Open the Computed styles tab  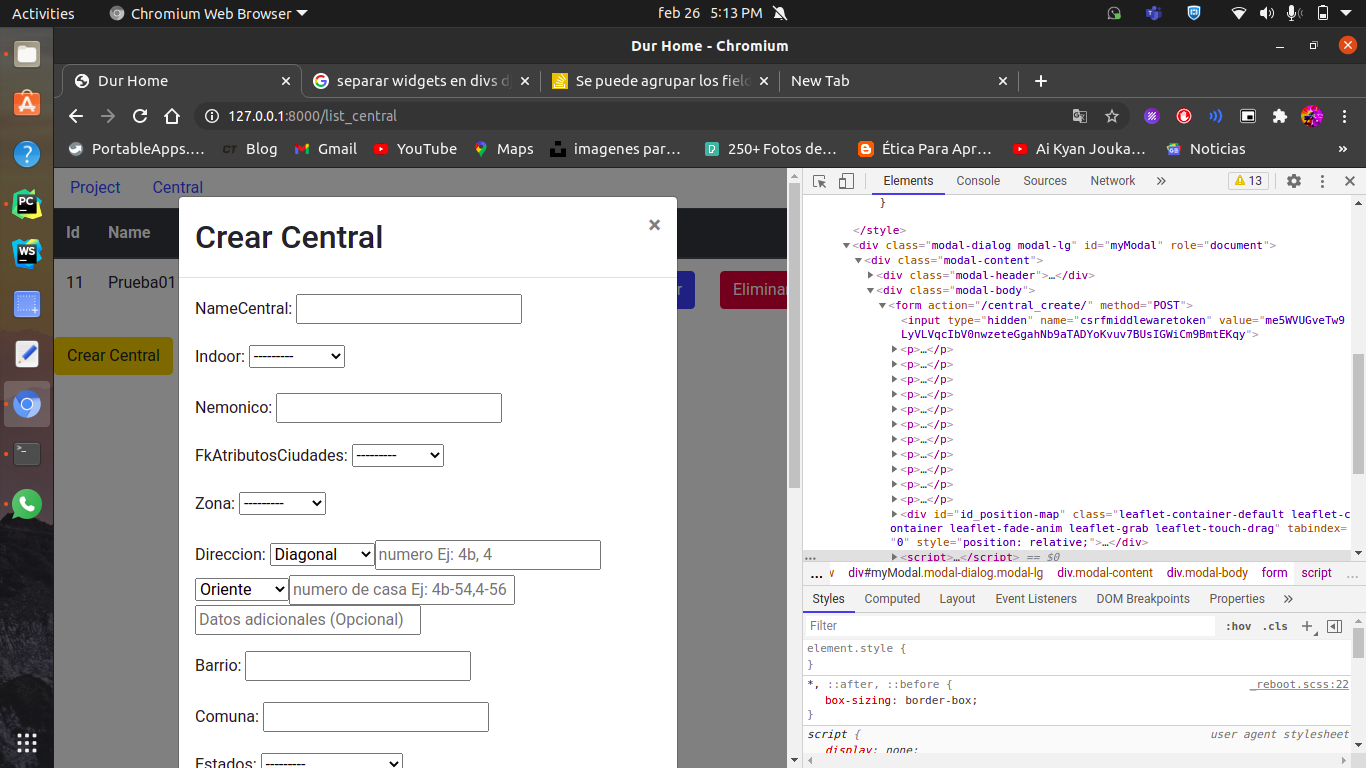coord(892,599)
